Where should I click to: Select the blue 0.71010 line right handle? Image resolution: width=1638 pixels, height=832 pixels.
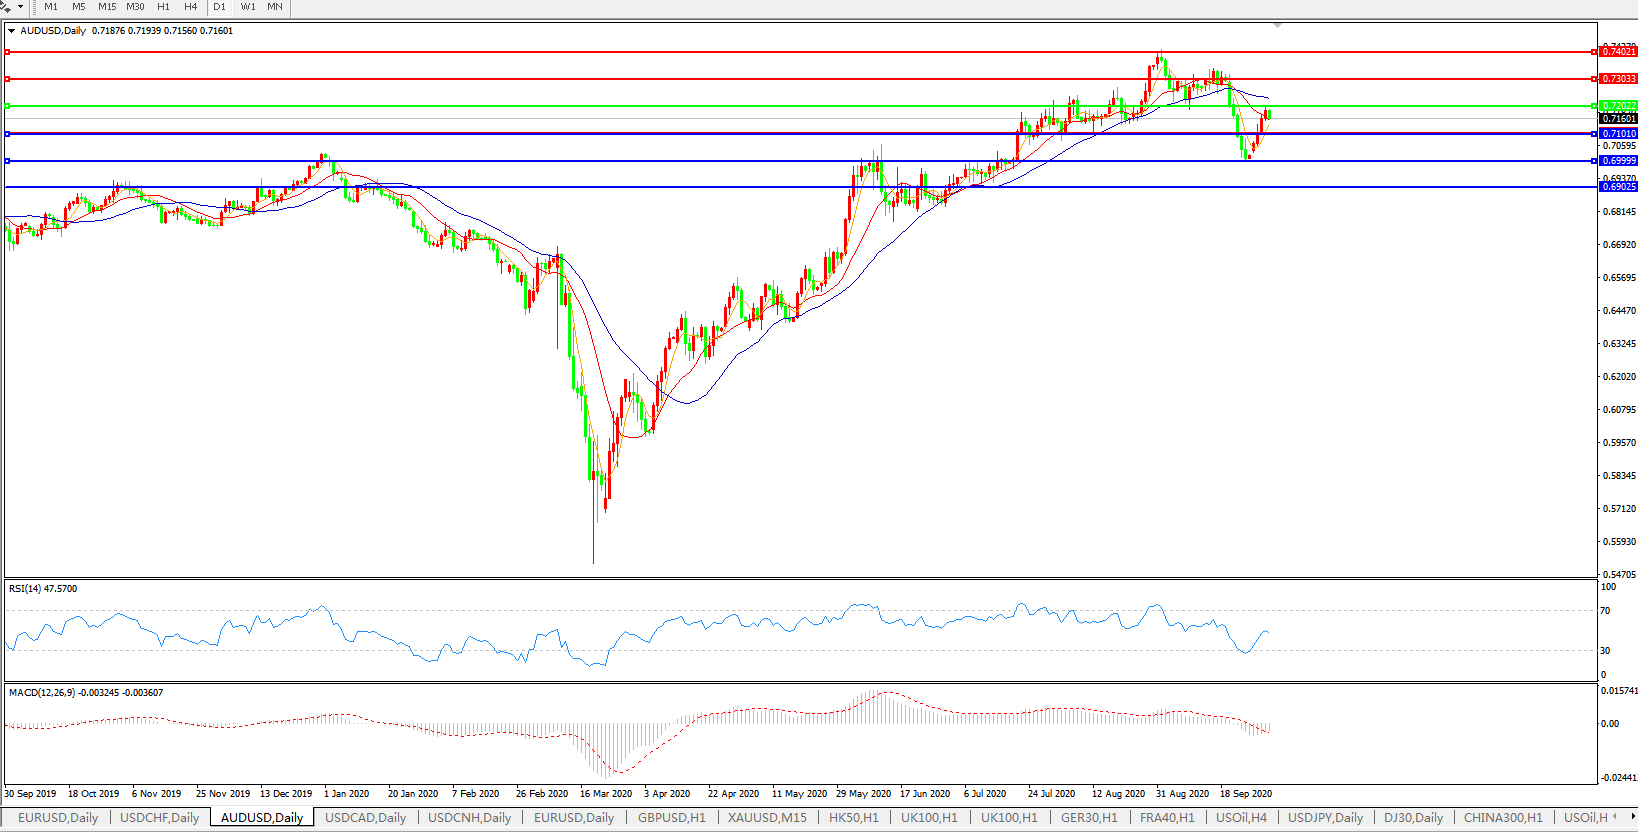tap(1594, 133)
